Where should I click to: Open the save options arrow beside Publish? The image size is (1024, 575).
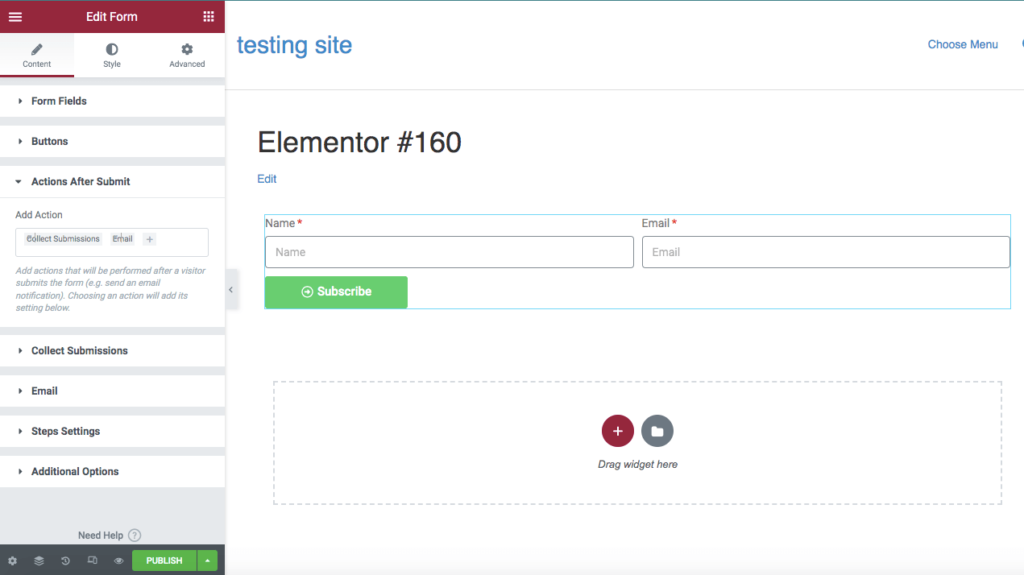(208, 561)
